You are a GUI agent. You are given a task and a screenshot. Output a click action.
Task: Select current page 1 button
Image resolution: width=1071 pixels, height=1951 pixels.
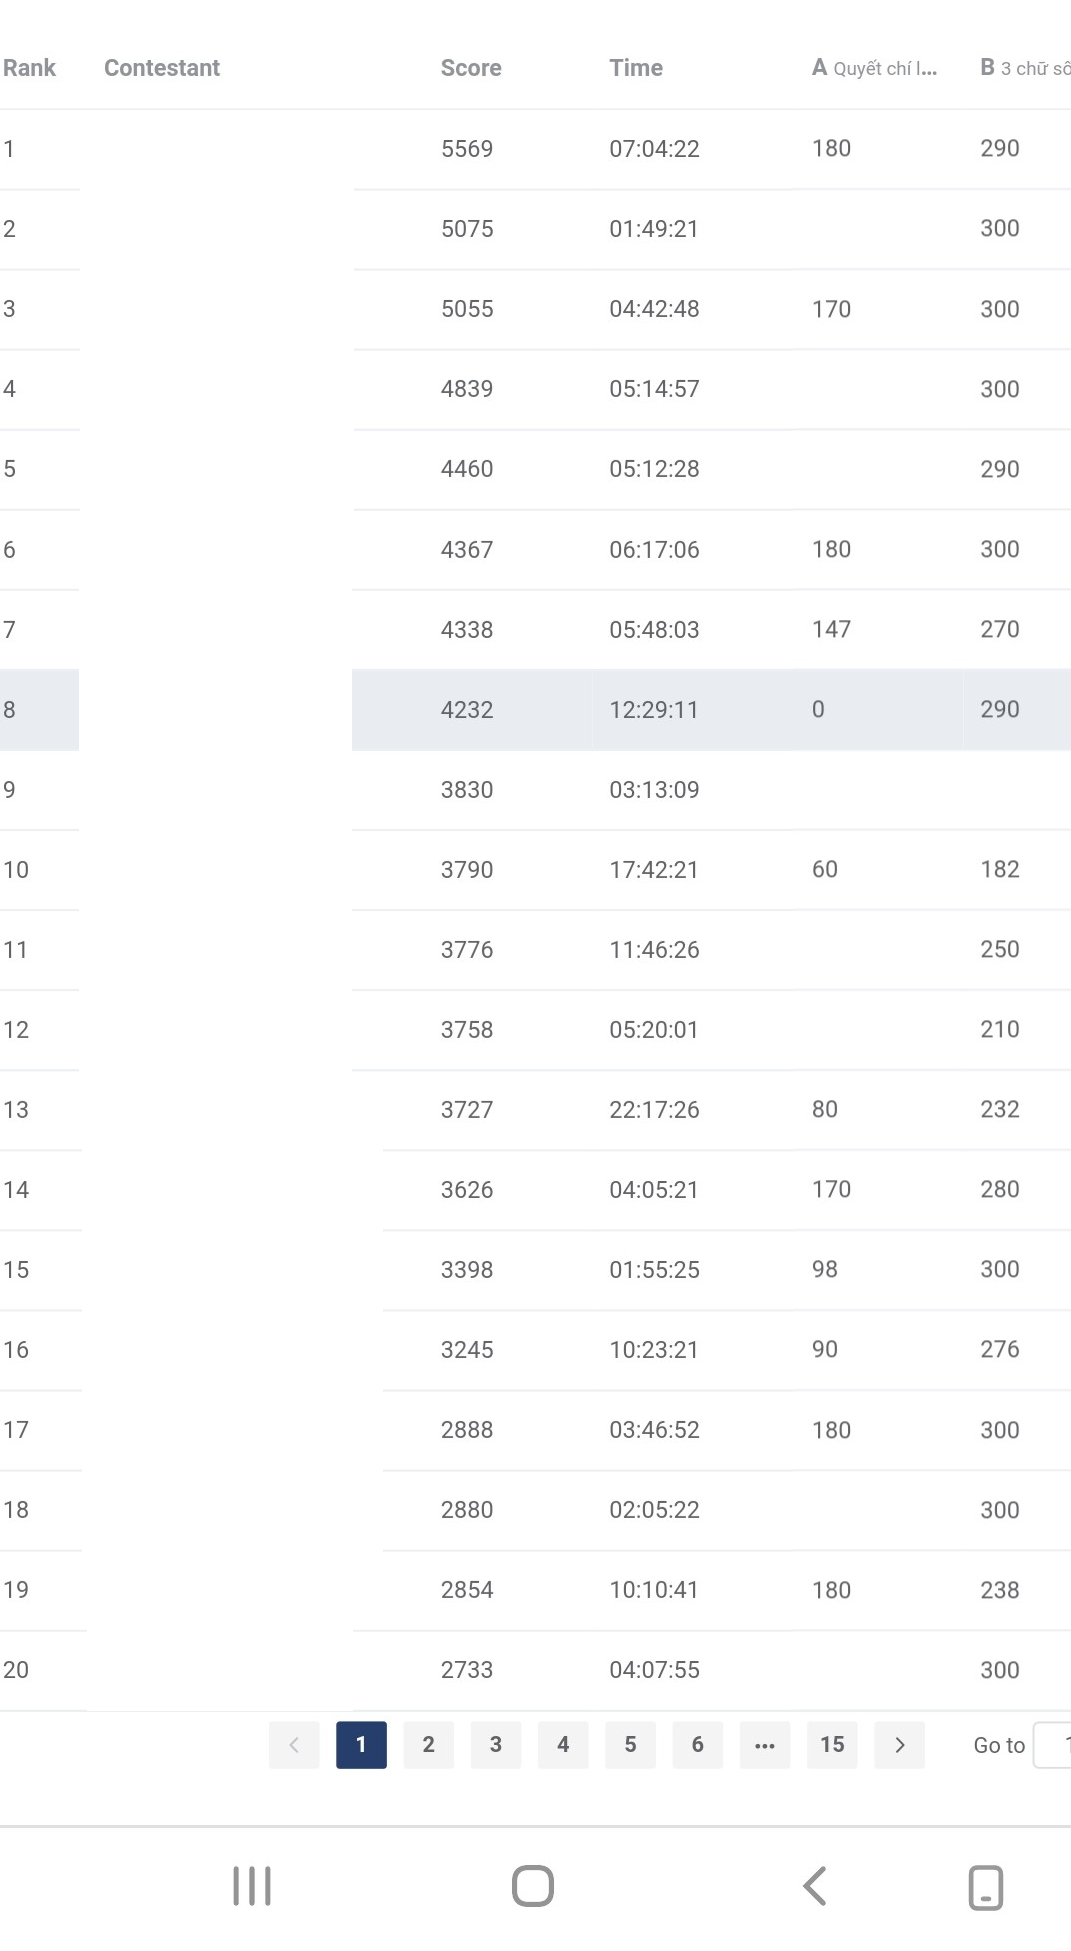pyautogui.click(x=361, y=1745)
